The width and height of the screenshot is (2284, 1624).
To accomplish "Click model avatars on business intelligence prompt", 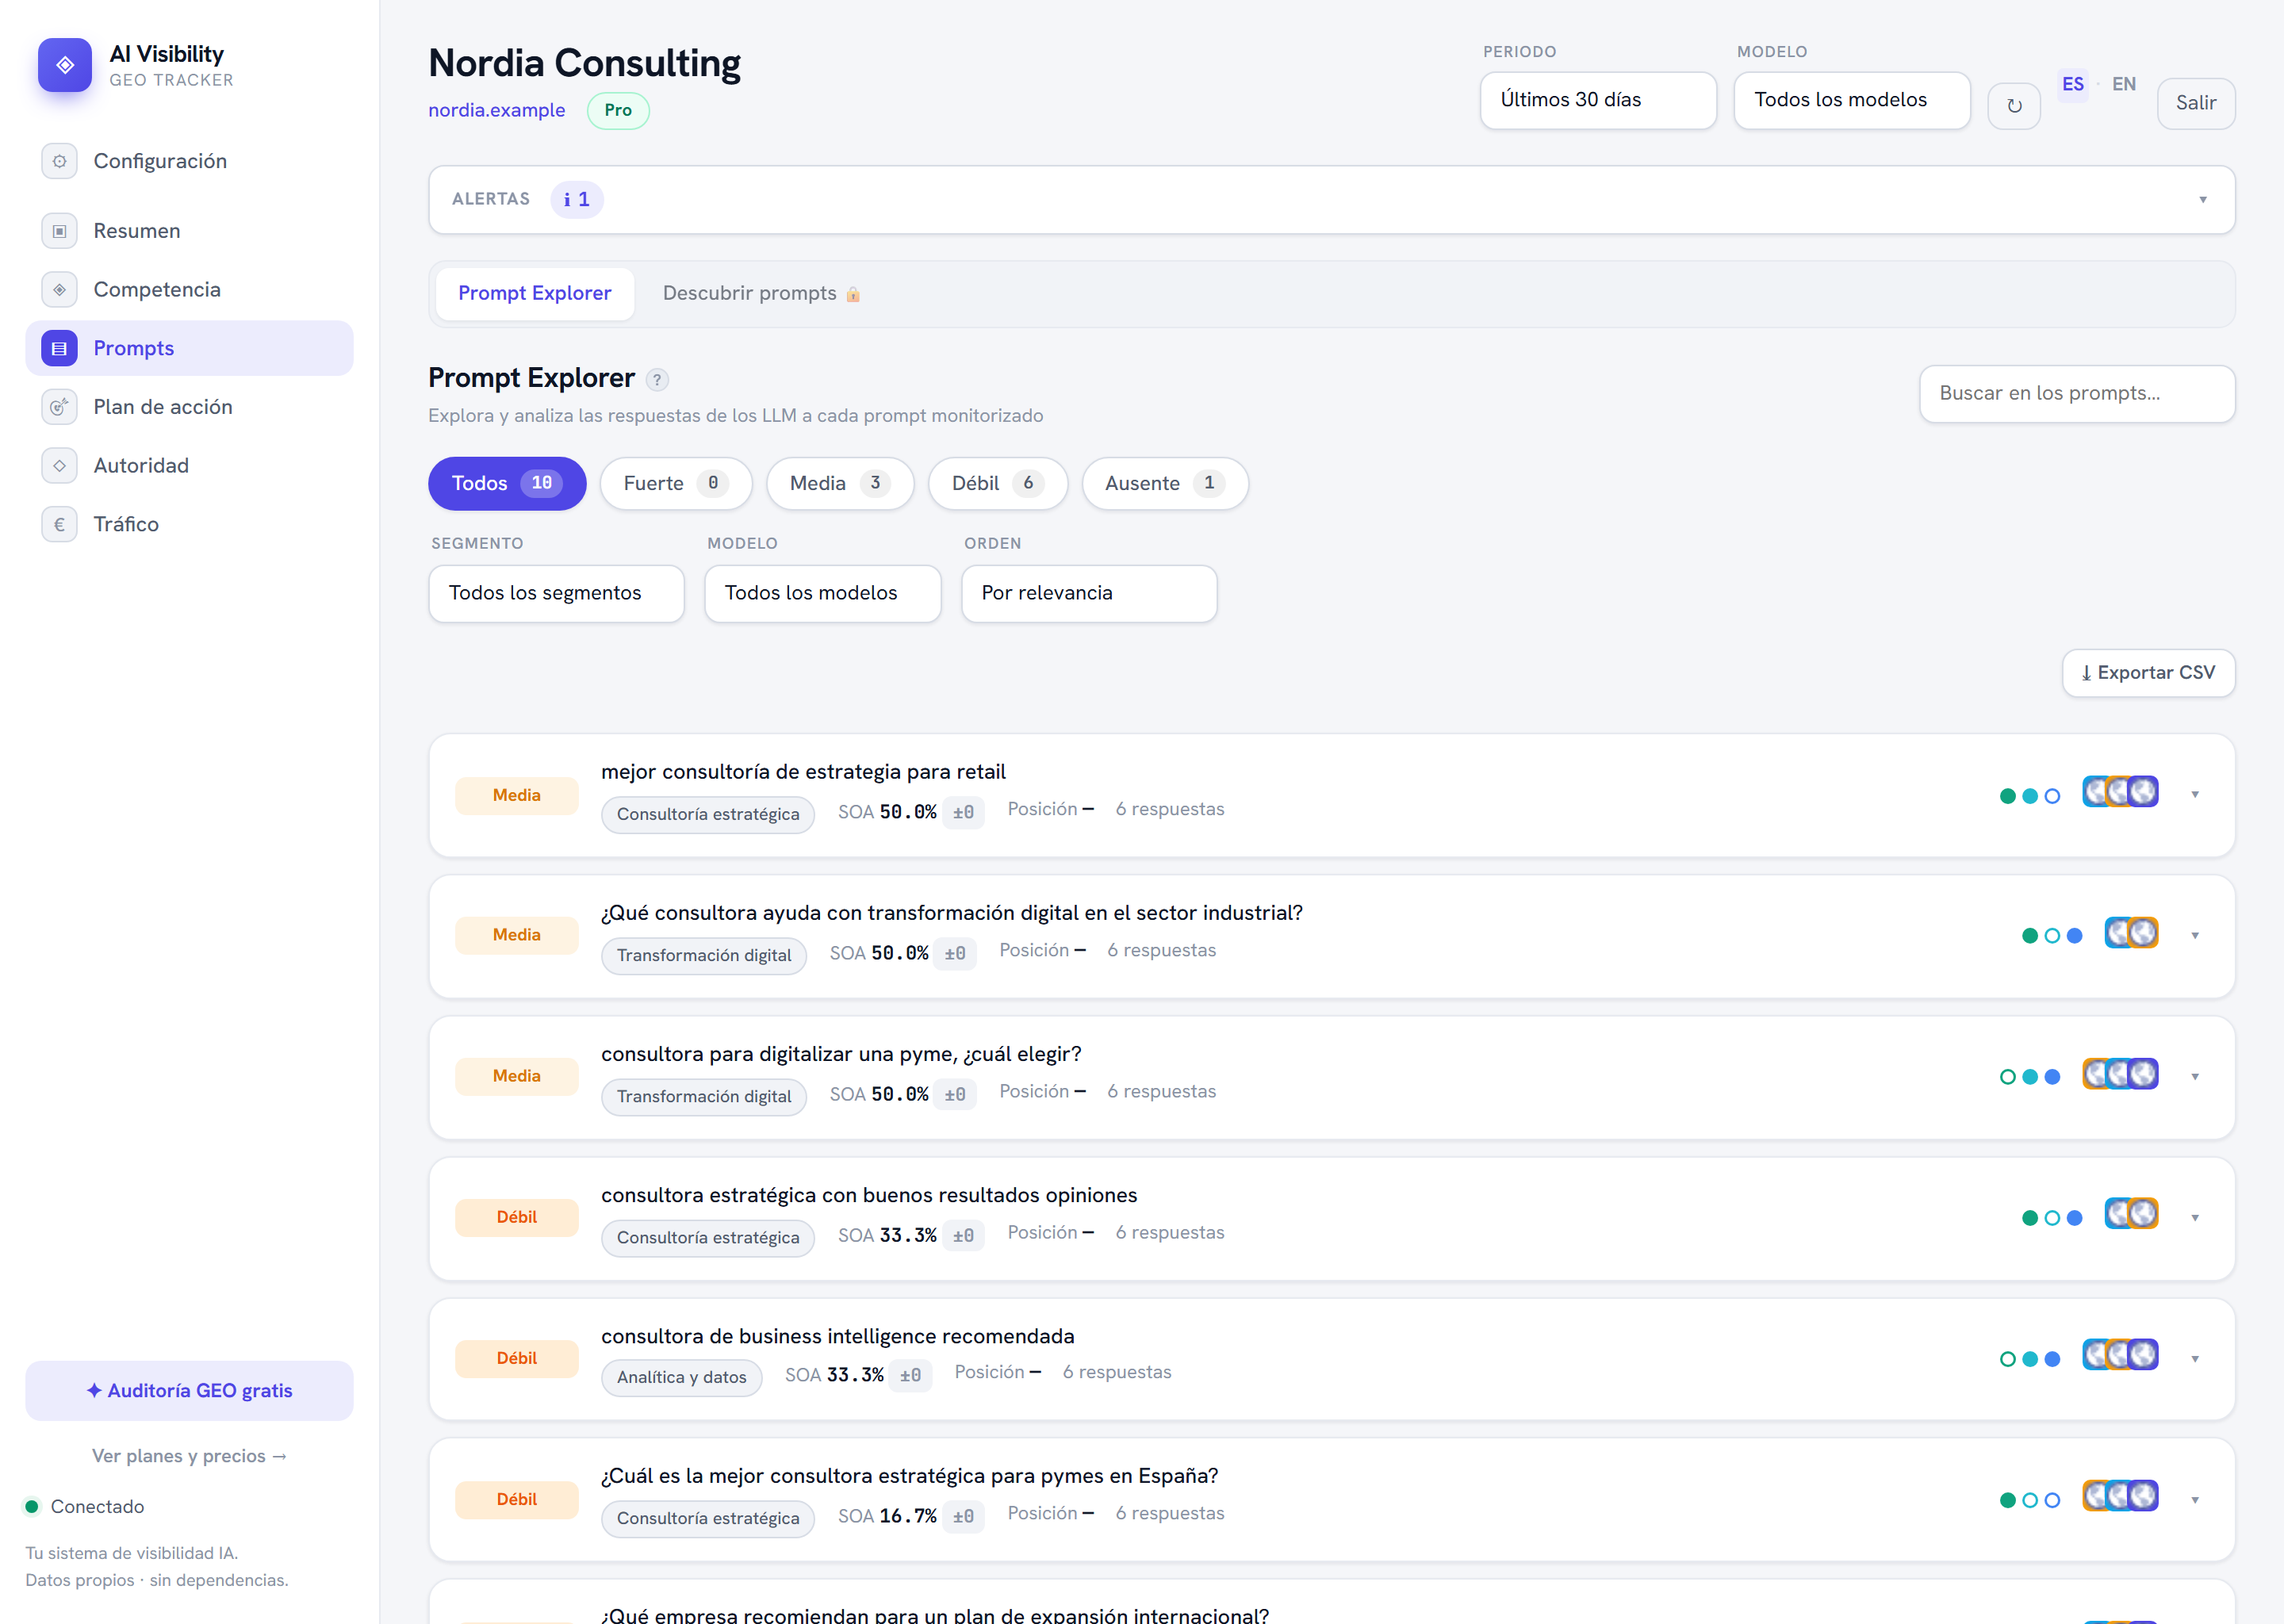I will (x=2120, y=1354).
